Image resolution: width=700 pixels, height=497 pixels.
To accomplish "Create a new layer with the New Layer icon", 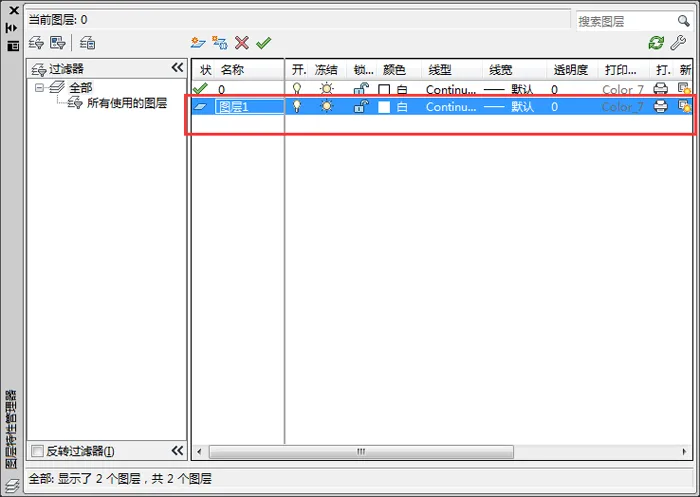I will click(x=198, y=43).
